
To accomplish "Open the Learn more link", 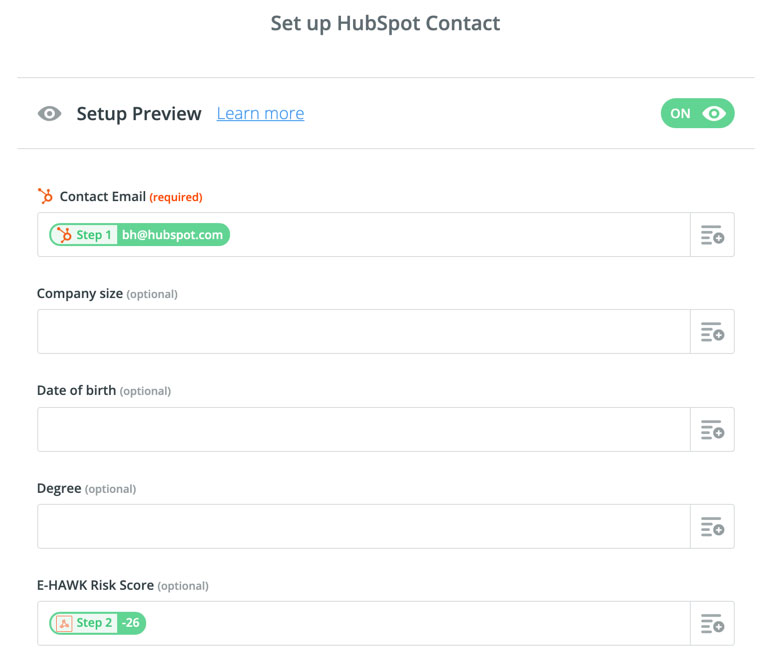I will (x=260, y=114).
